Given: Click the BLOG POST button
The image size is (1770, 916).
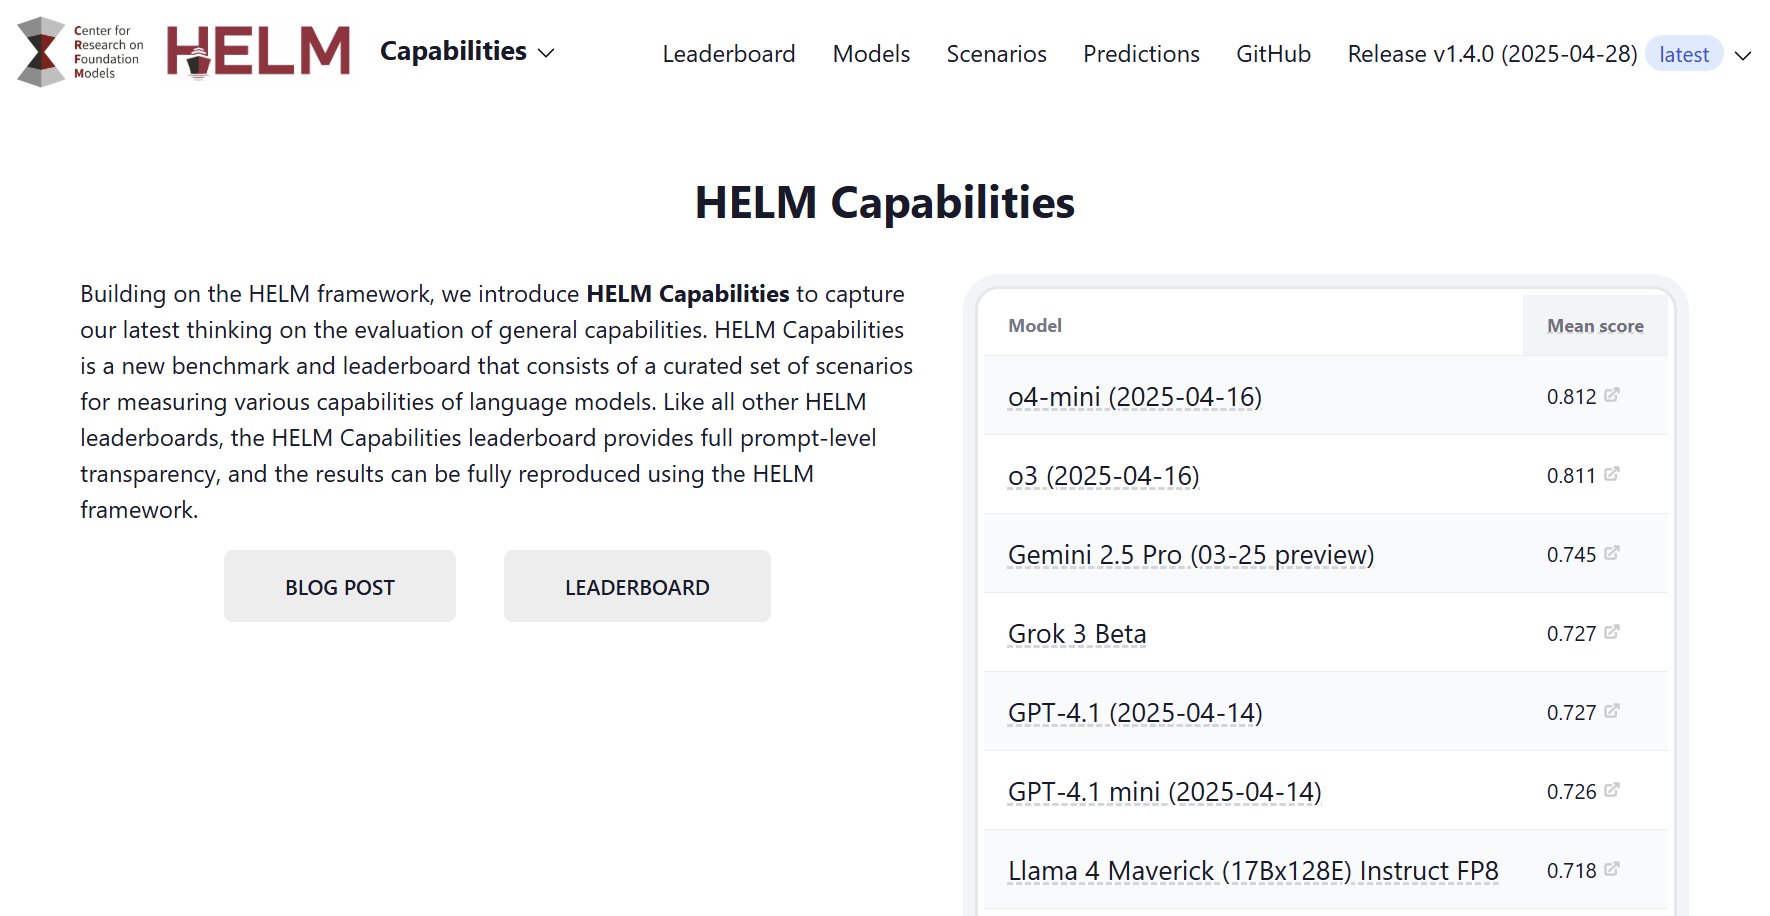Looking at the screenshot, I should click(340, 586).
